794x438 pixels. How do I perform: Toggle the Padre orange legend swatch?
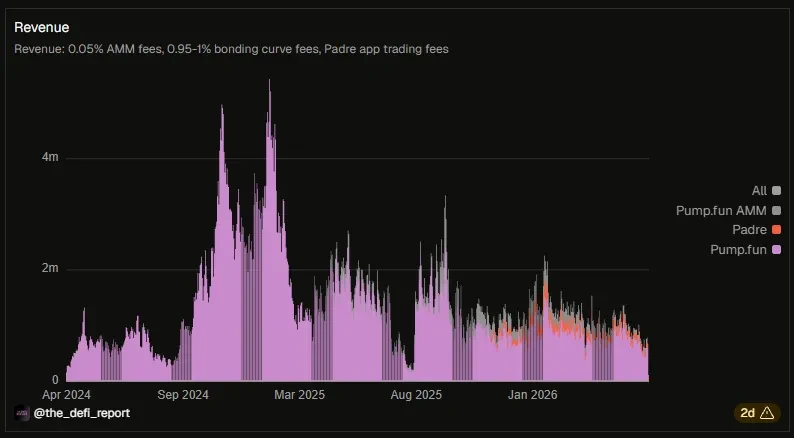coord(776,230)
